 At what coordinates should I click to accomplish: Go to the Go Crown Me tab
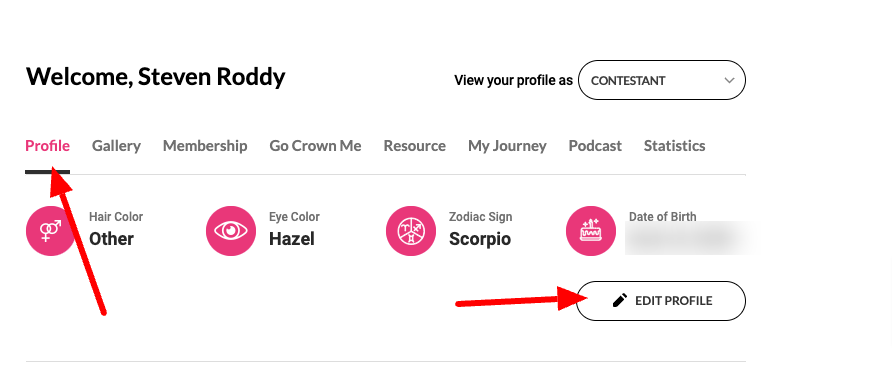pos(315,146)
